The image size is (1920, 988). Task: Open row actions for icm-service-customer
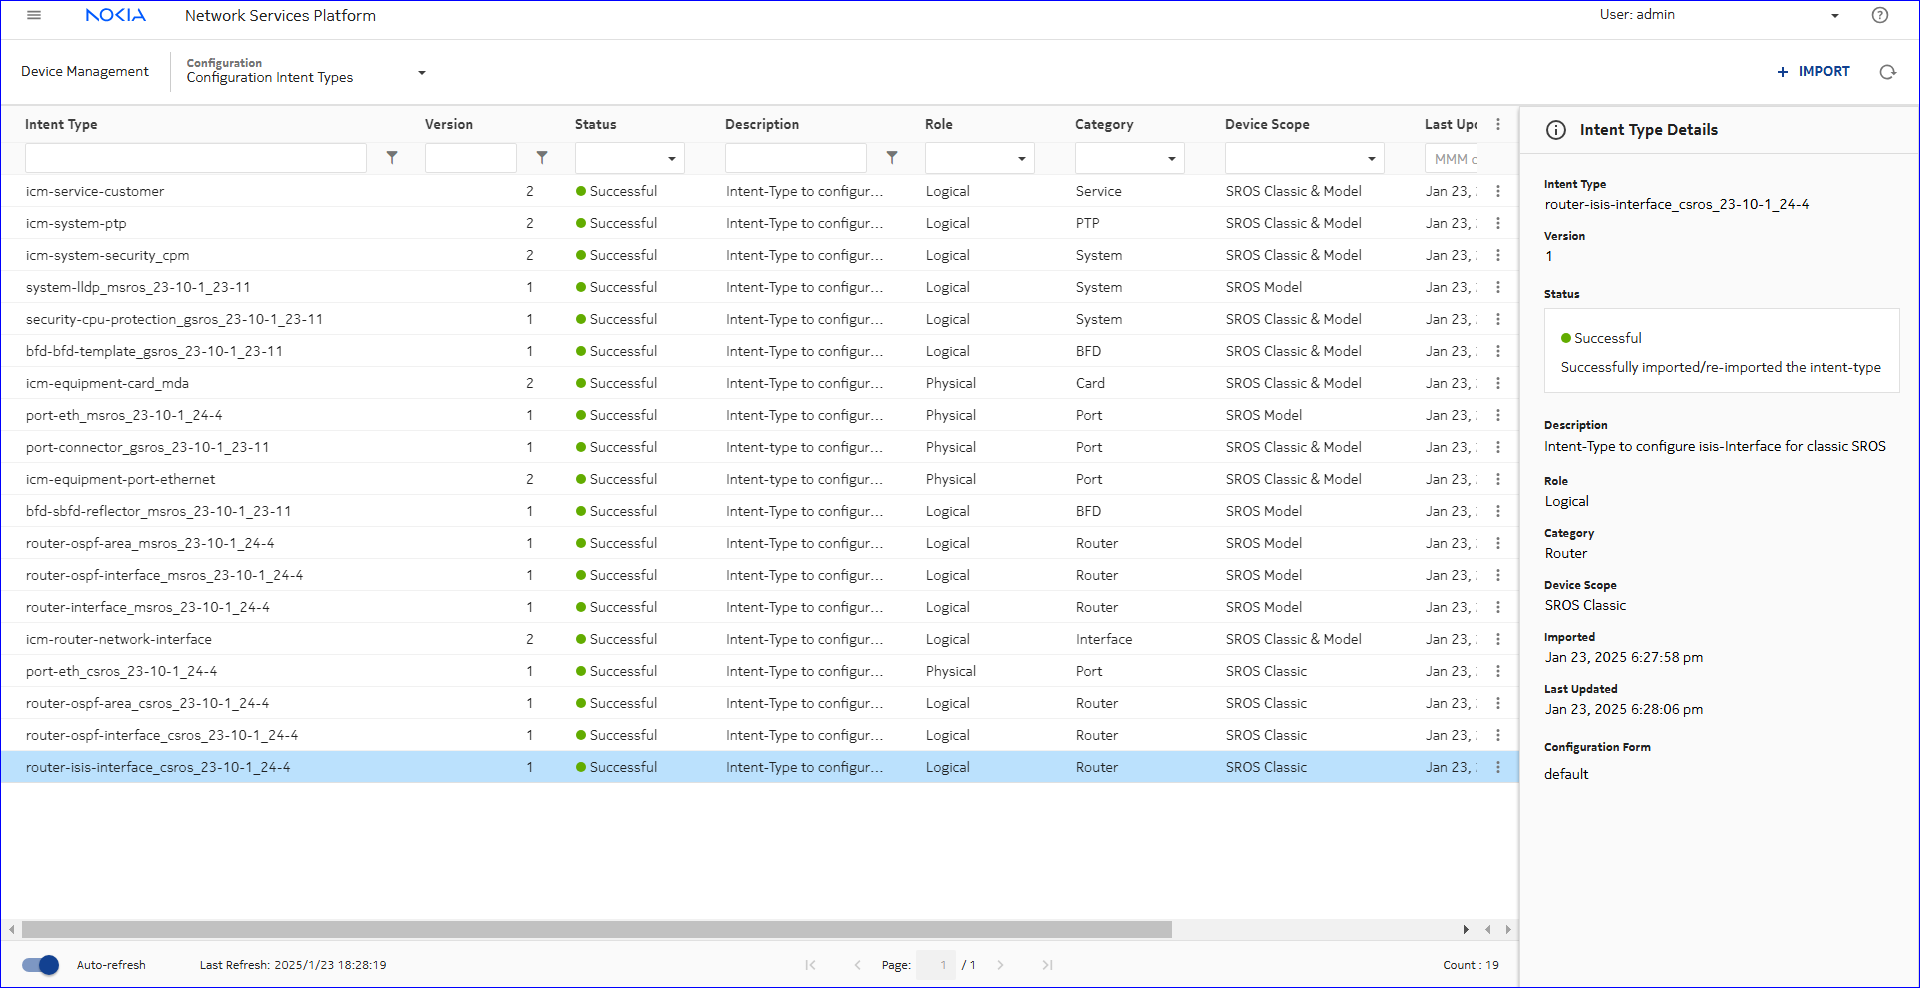(x=1497, y=191)
